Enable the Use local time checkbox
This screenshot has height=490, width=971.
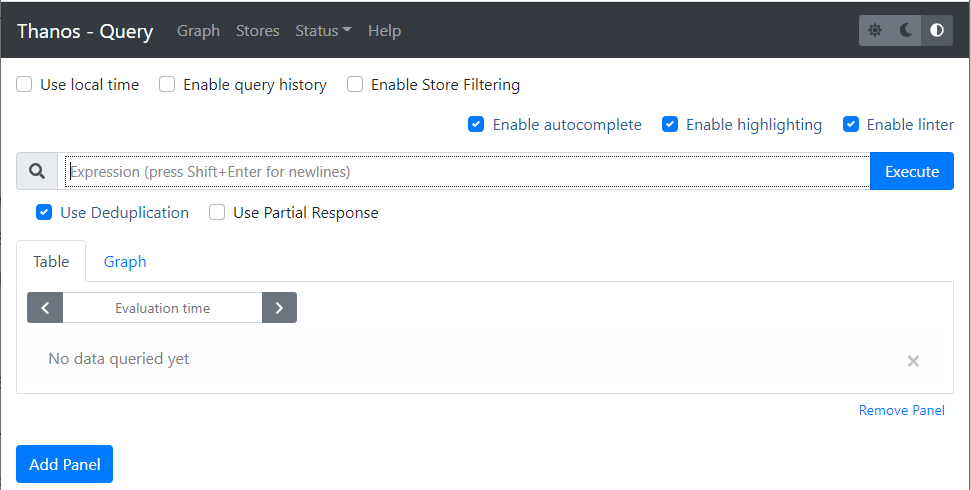[25, 85]
